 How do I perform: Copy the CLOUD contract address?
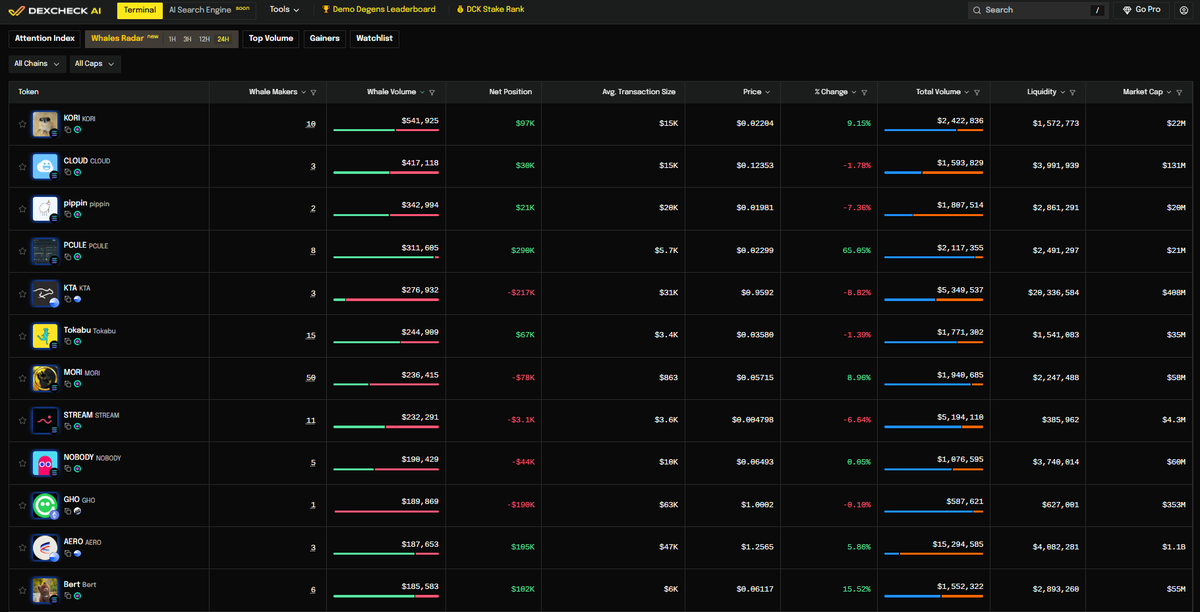click(x=68, y=172)
